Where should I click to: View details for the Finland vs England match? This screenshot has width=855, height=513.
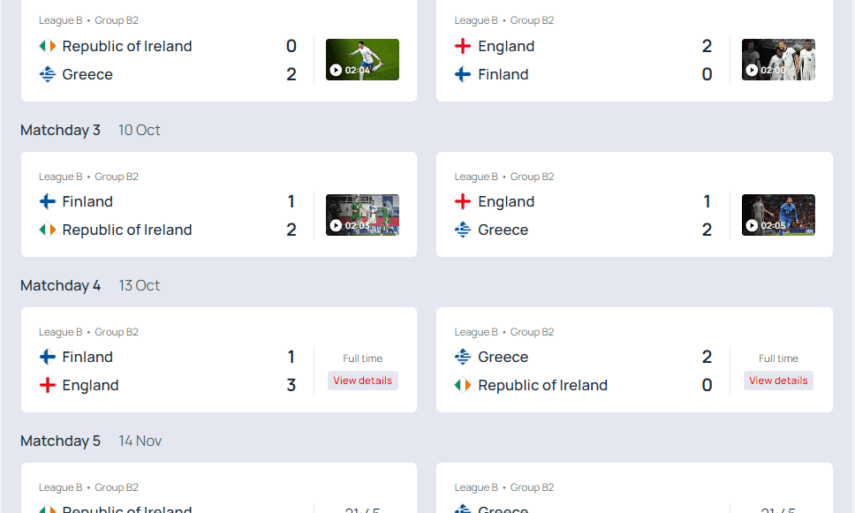[x=362, y=380]
